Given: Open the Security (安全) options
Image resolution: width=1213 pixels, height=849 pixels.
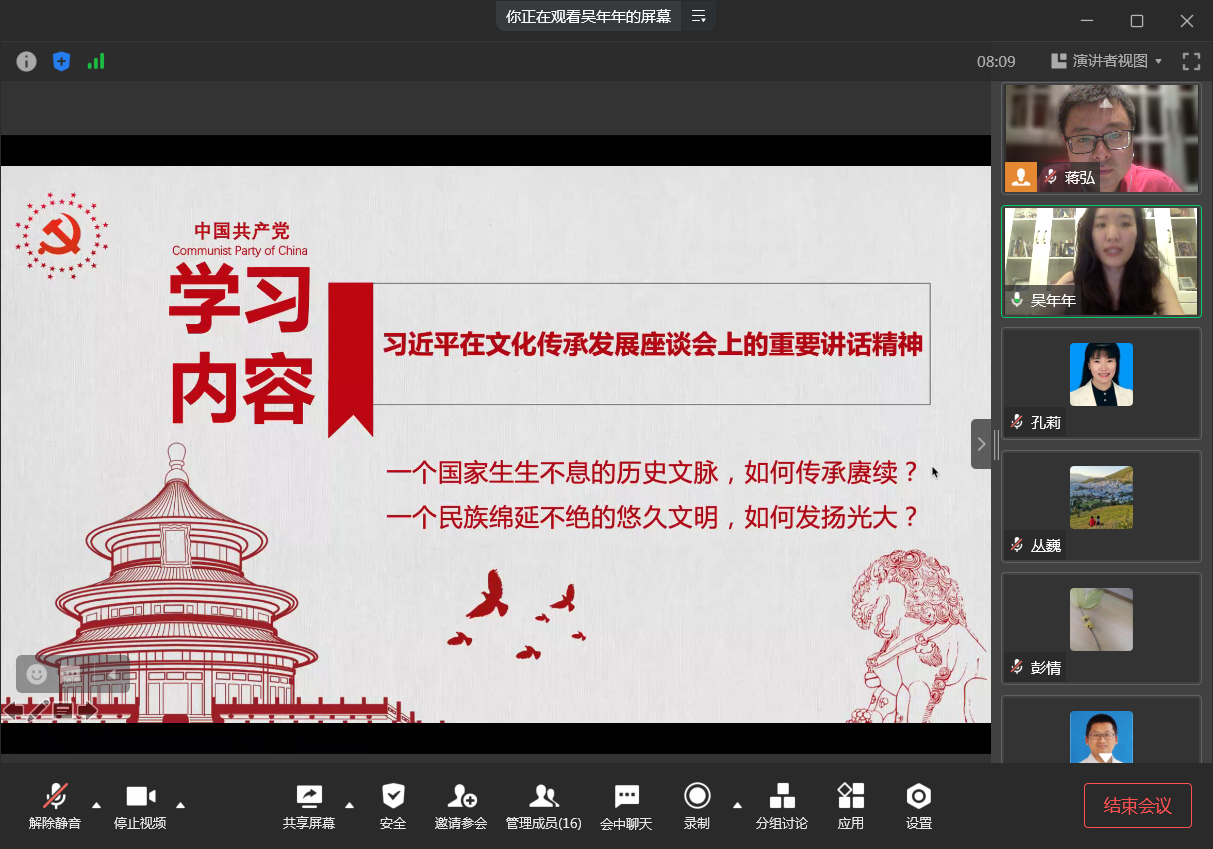Looking at the screenshot, I should [x=393, y=806].
